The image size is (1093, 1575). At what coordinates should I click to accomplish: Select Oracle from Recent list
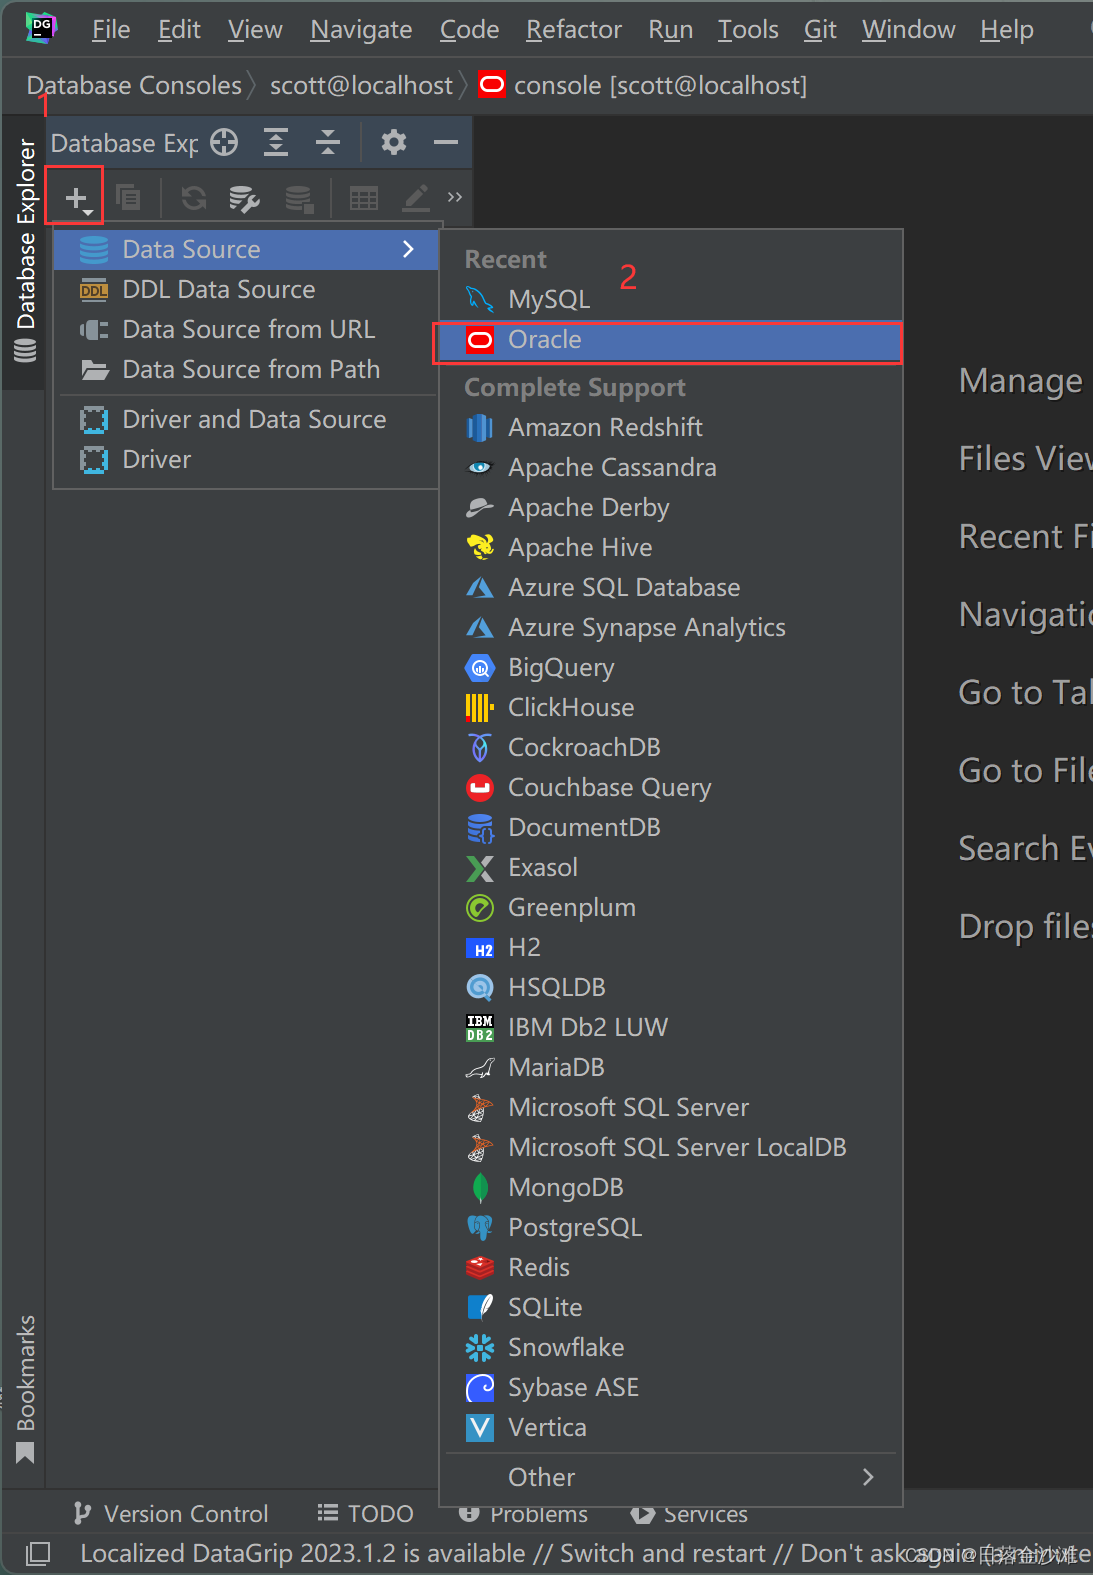tap(669, 341)
